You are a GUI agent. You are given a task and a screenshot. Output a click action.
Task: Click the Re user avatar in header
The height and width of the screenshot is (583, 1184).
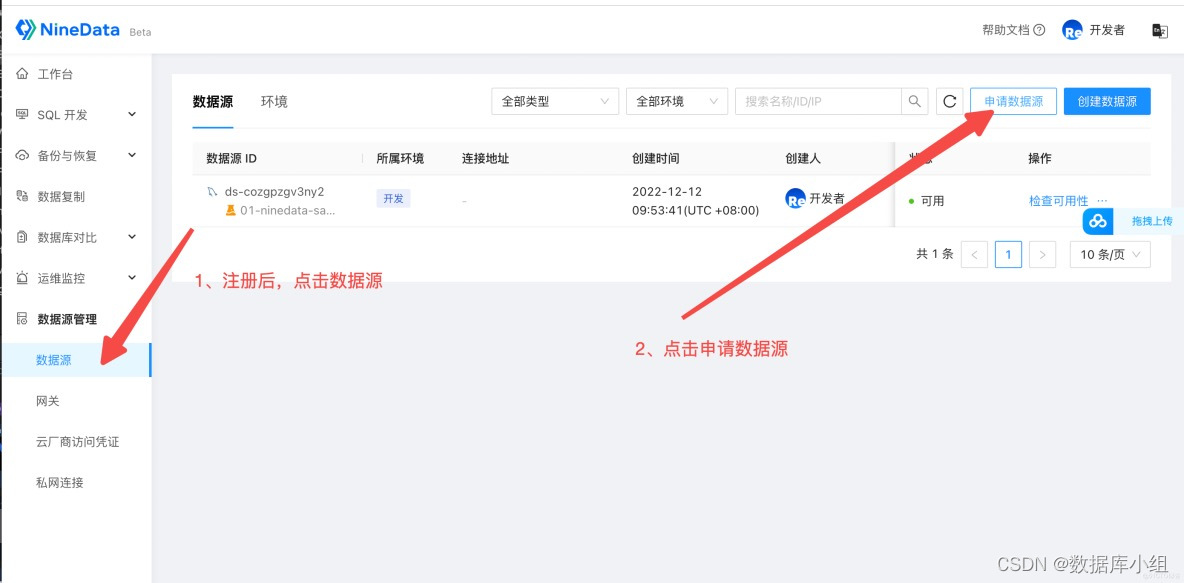pos(1071,30)
